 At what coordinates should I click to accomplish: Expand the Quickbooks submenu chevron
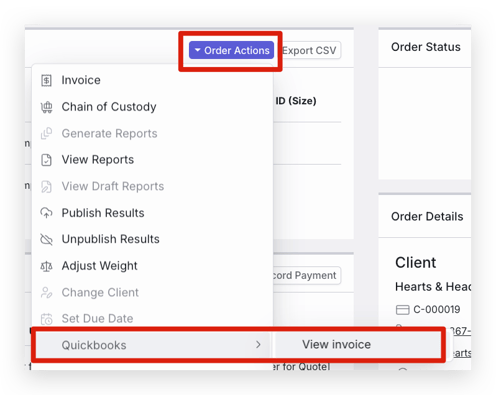click(x=258, y=345)
